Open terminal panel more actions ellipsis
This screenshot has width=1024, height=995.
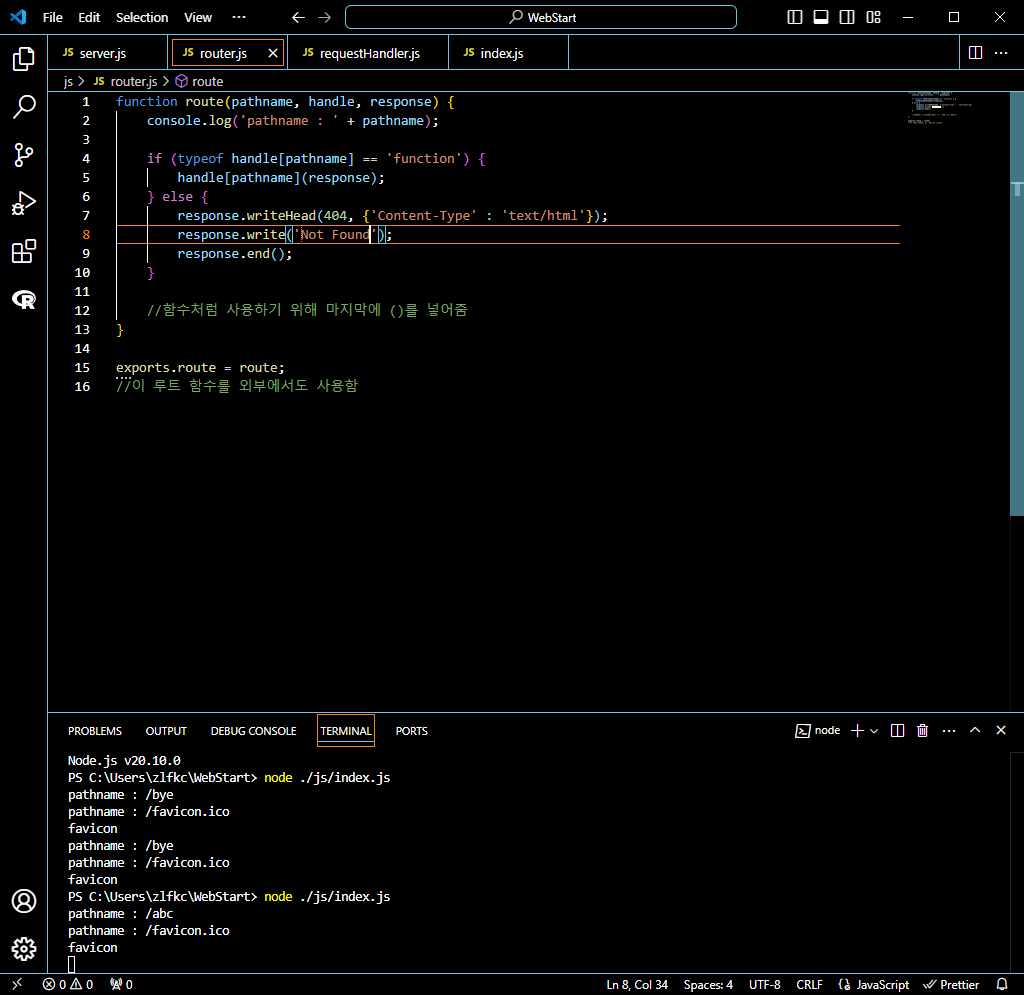tap(949, 731)
